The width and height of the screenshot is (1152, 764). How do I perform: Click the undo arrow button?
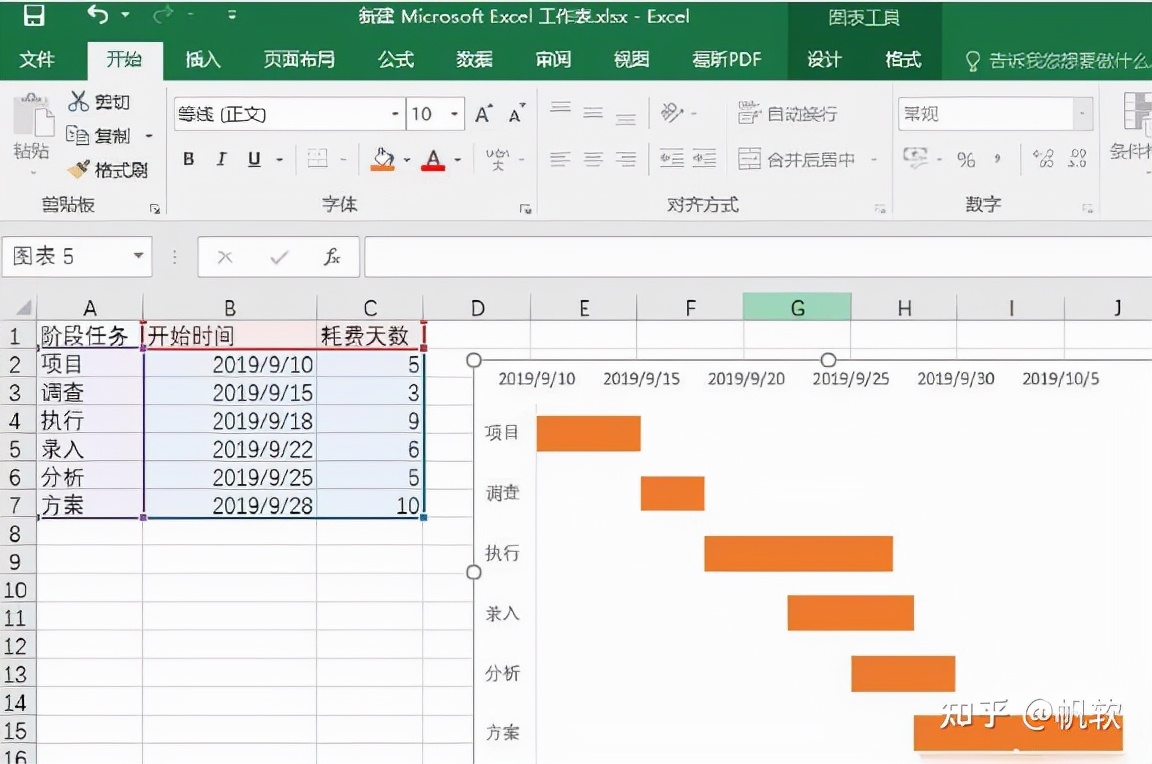coord(96,16)
